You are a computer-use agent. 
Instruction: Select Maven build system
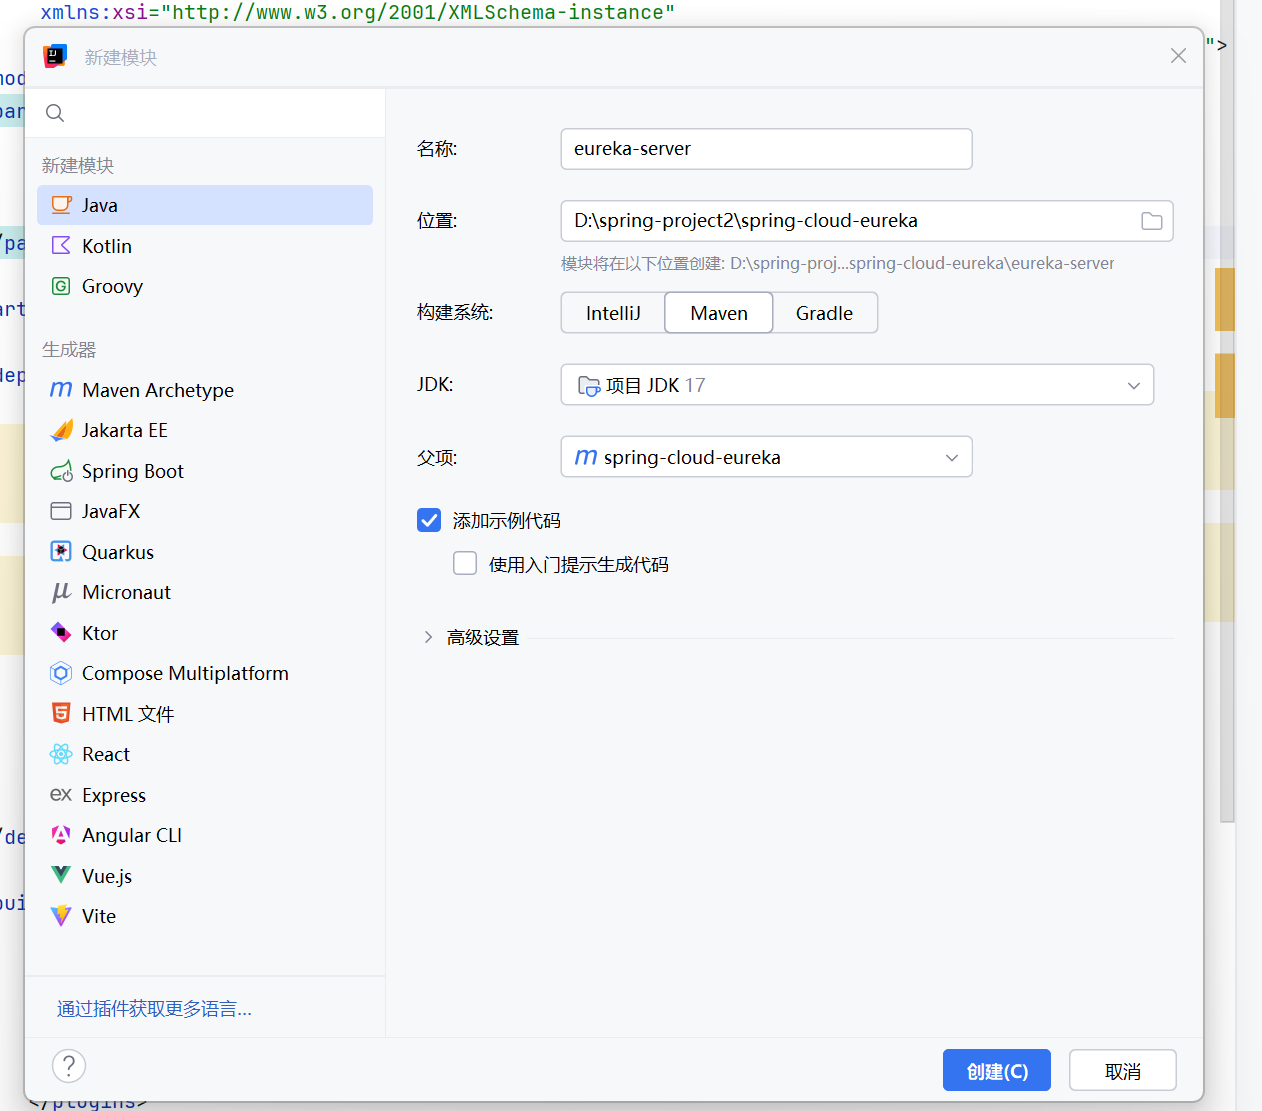coord(719,313)
